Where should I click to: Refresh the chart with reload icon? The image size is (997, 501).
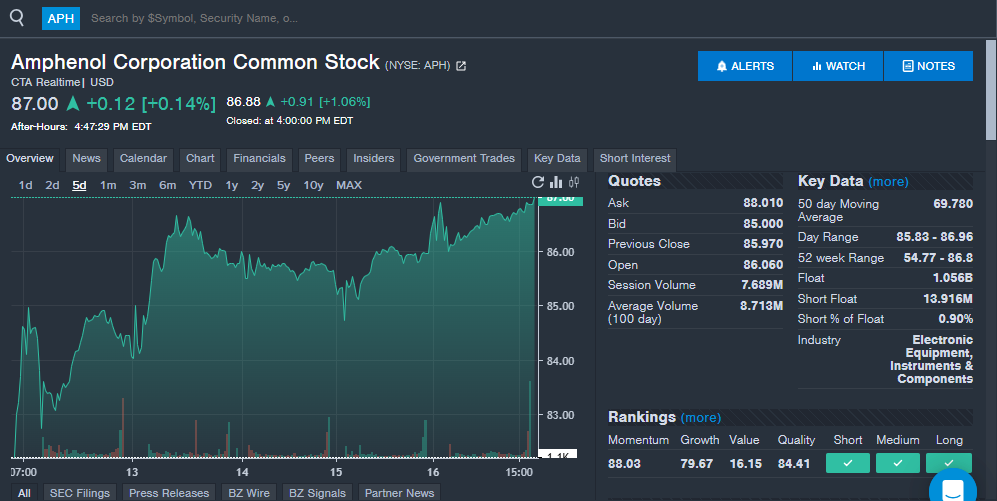click(538, 182)
